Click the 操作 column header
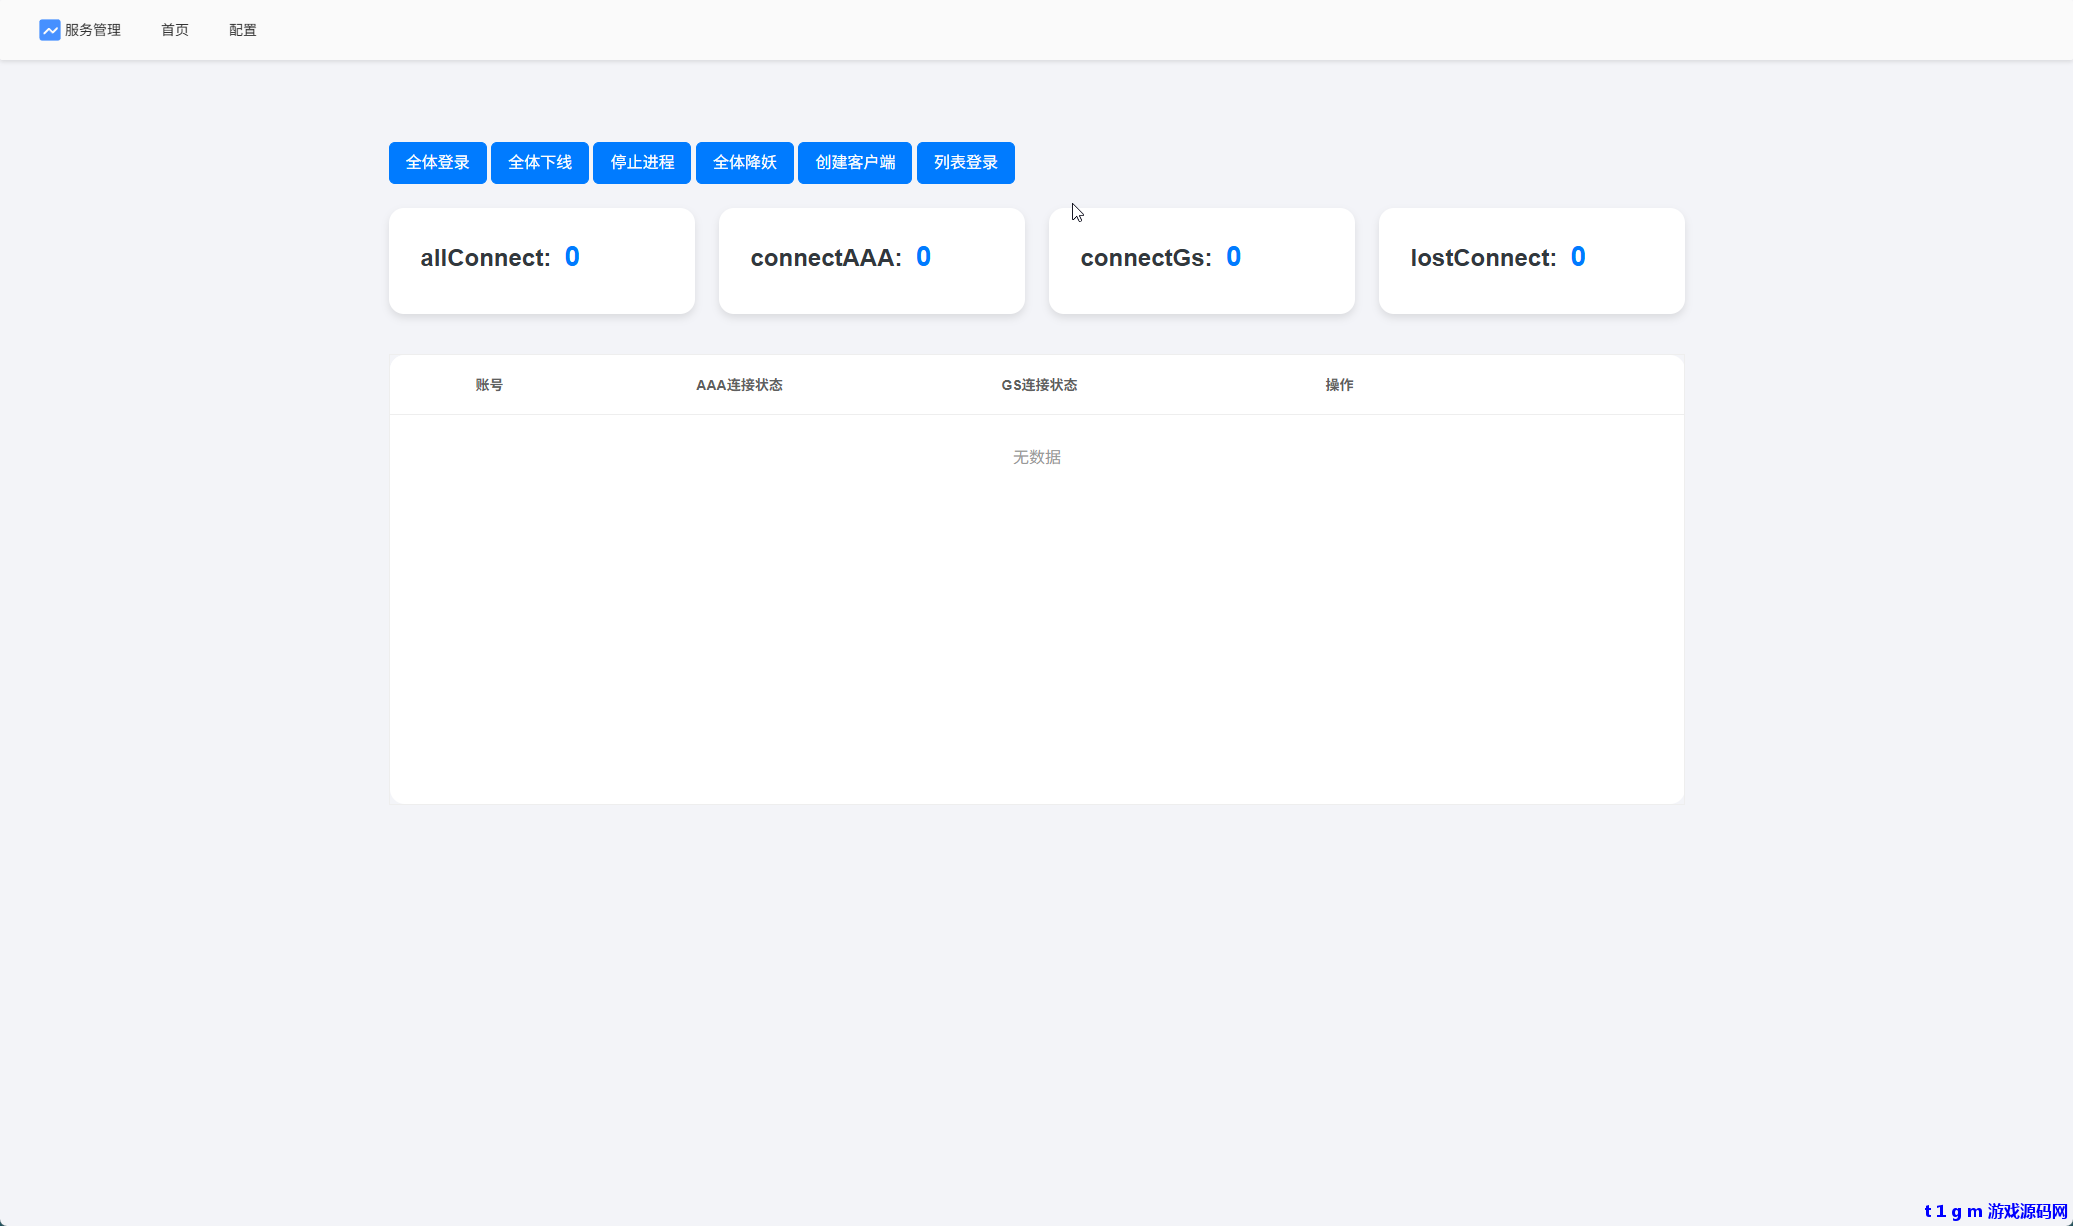Image resolution: width=2073 pixels, height=1226 pixels. click(1339, 385)
